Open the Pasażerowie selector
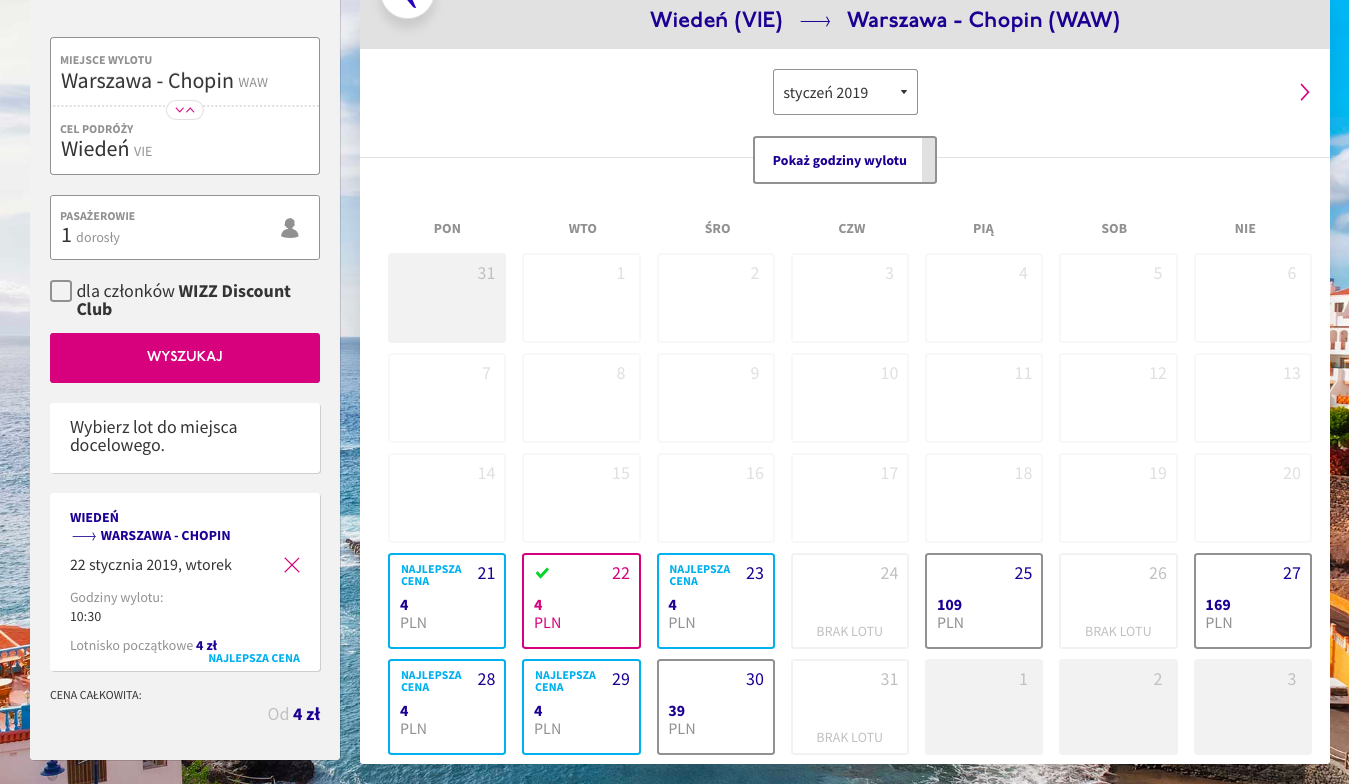Image resolution: width=1349 pixels, height=784 pixels. click(185, 228)
